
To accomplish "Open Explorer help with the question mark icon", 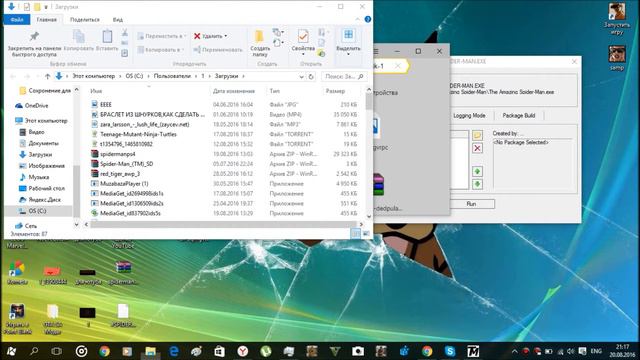I will pyautogui.click(x=368, y=19).
